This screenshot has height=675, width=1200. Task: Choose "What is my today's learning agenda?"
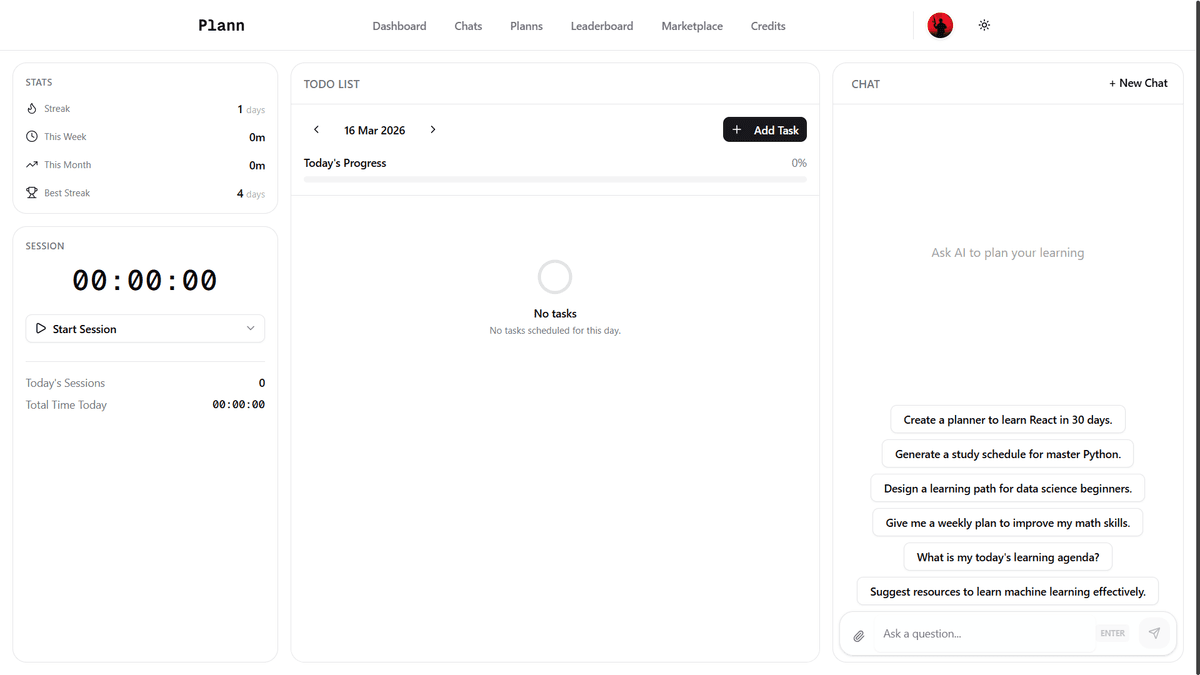tap(1008, 557)
